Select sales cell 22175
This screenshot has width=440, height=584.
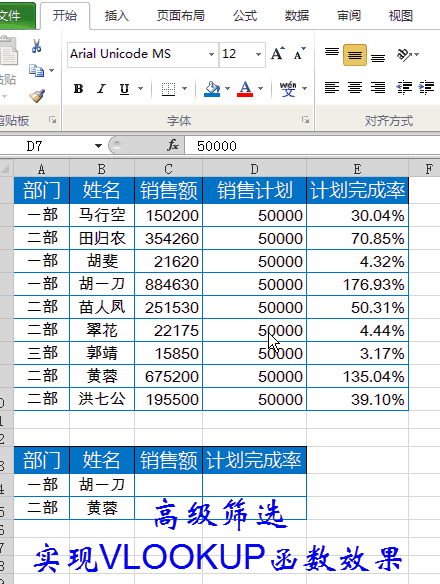click(168, 330)
